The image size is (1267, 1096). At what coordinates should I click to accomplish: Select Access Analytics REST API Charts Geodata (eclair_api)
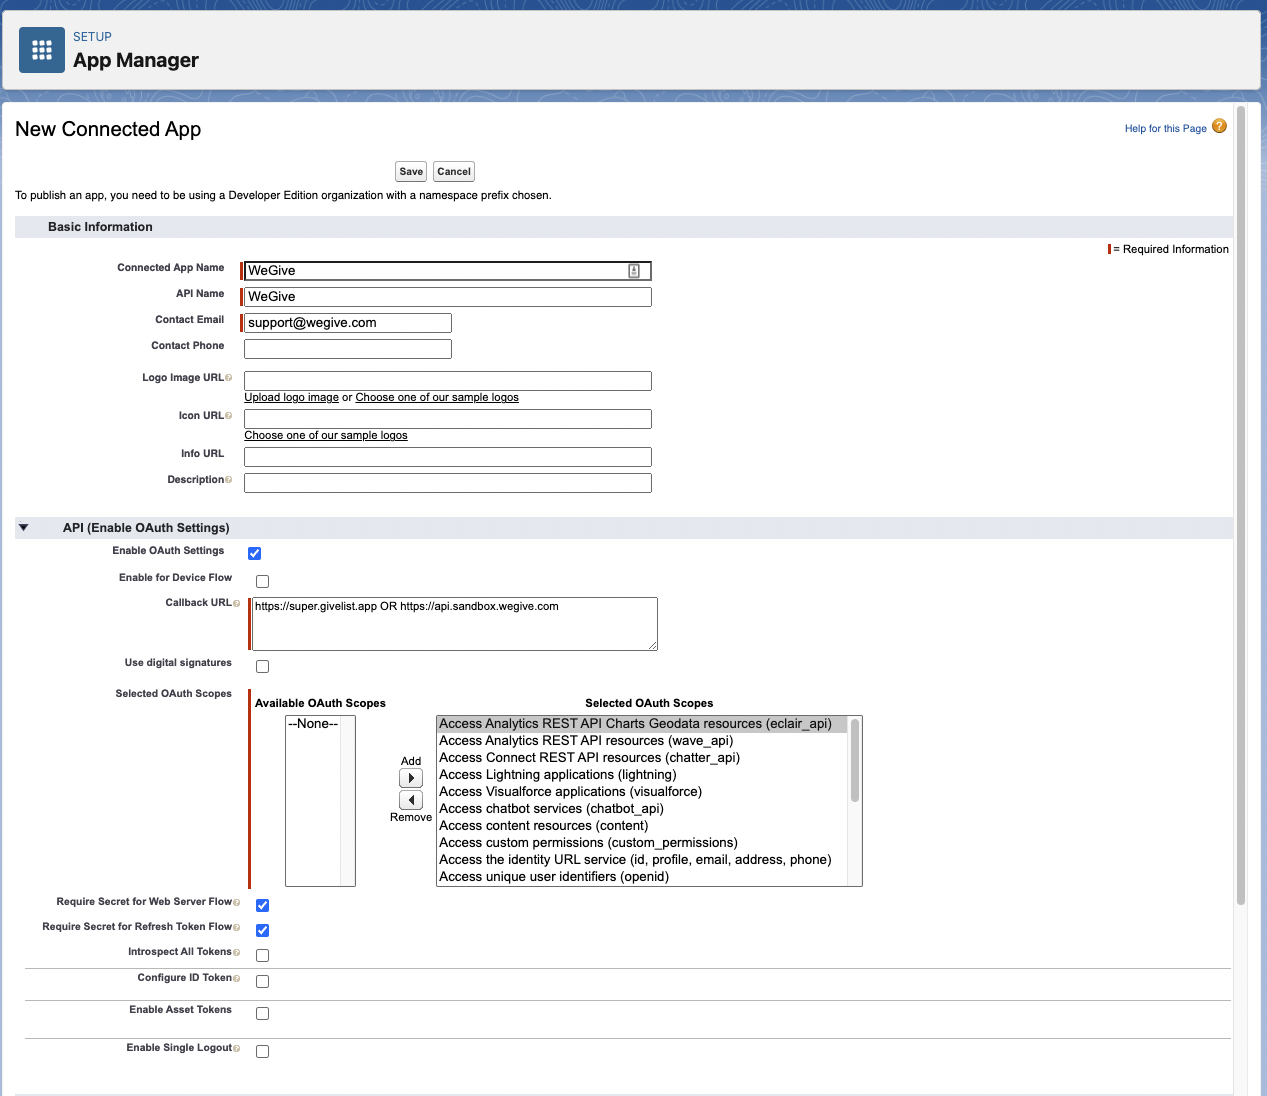(x=642, y=724)
